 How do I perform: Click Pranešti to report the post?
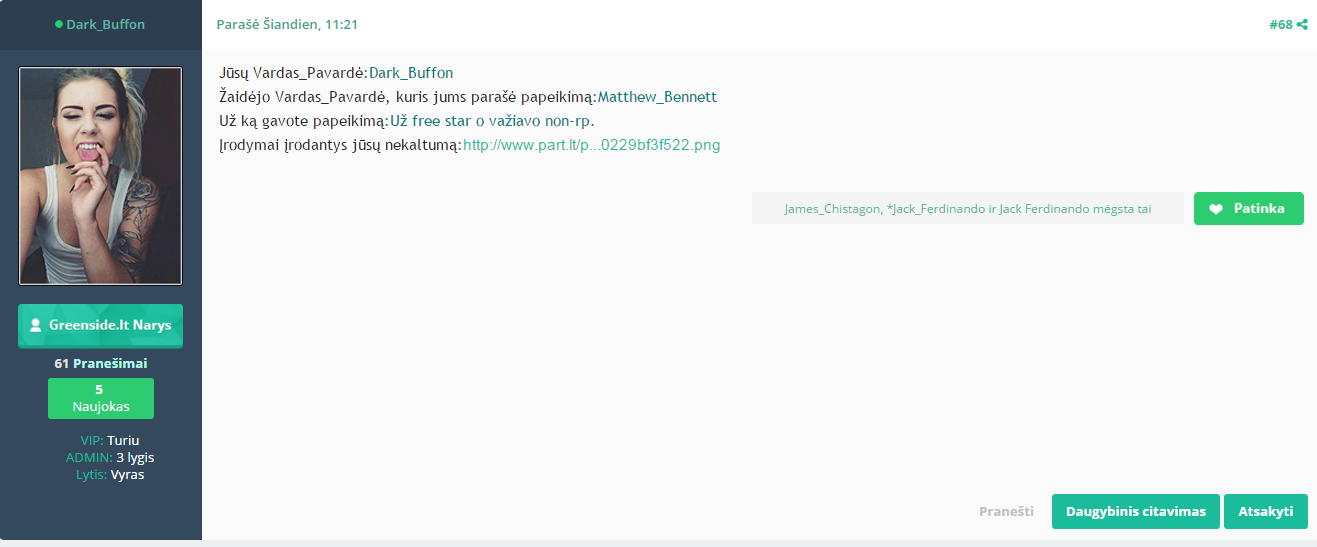[x=1006, y=511]
